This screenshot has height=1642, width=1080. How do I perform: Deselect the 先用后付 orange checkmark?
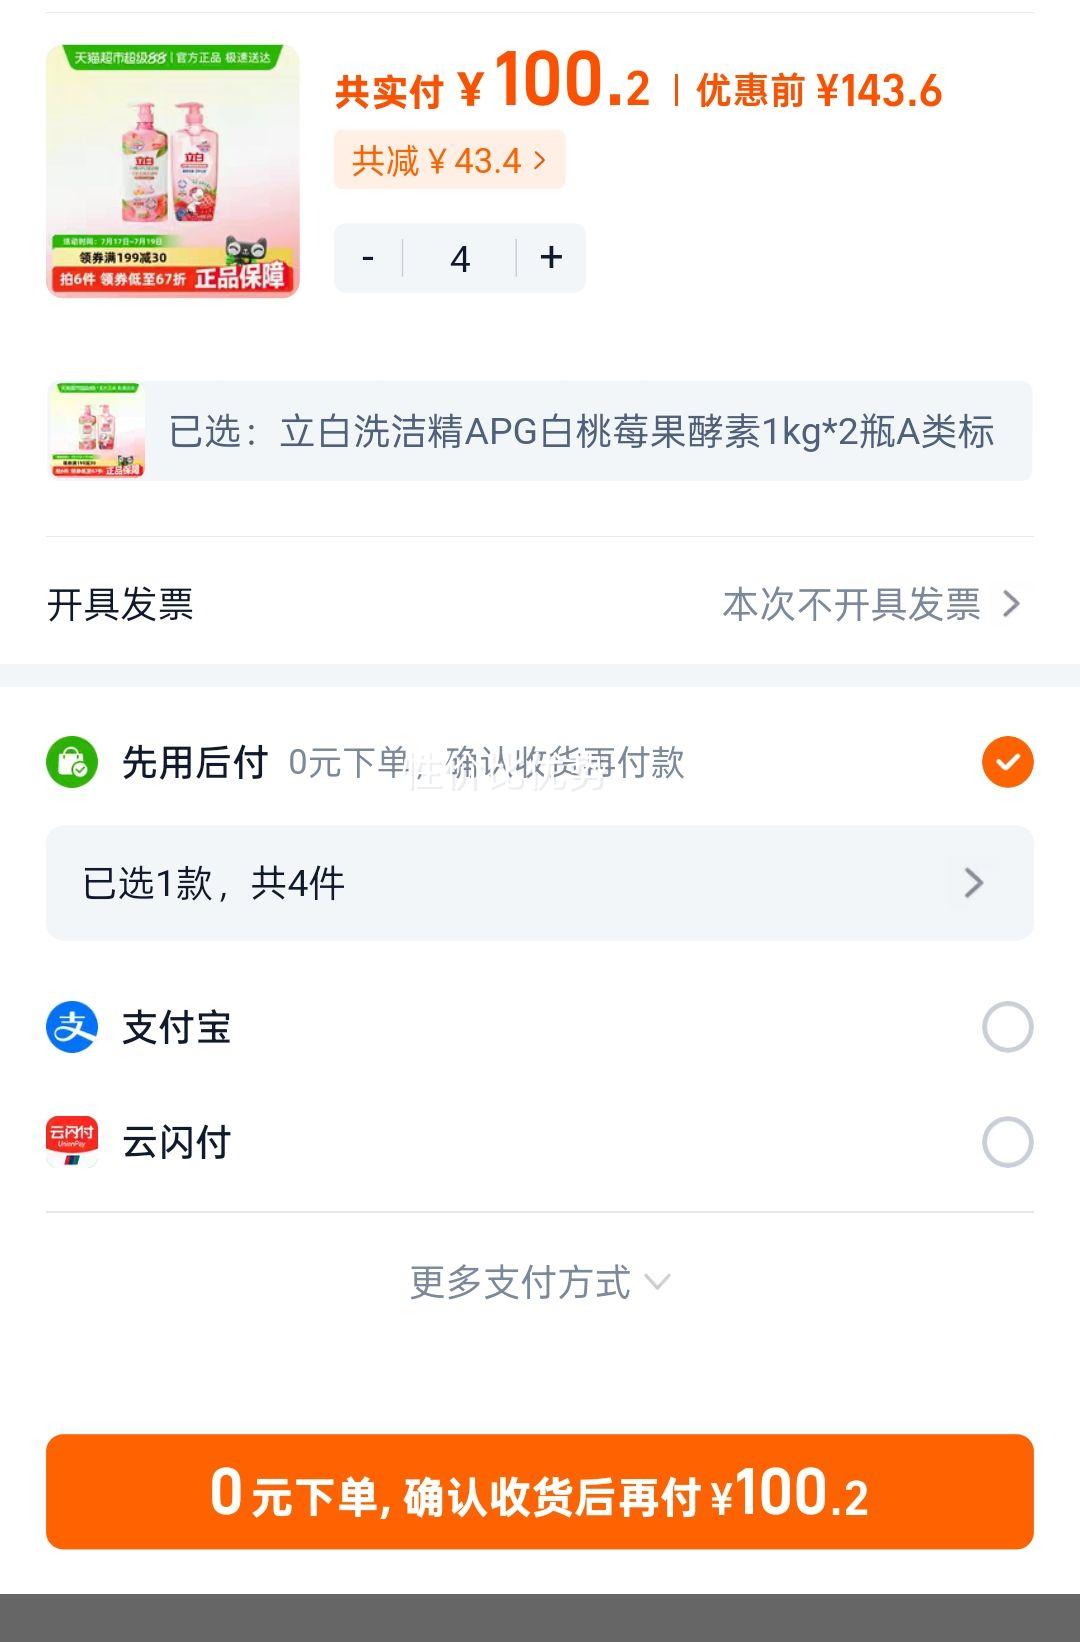point(1007,762)
